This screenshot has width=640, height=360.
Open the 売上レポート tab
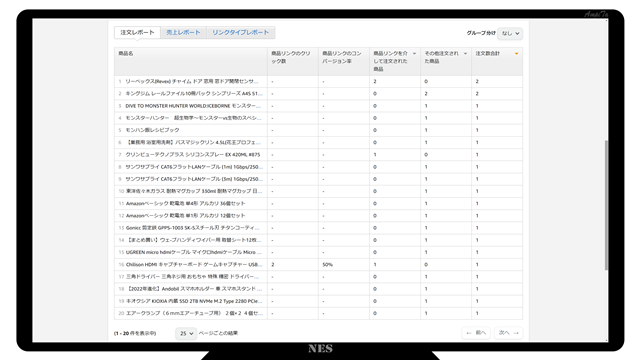click(x=183, y=33)
